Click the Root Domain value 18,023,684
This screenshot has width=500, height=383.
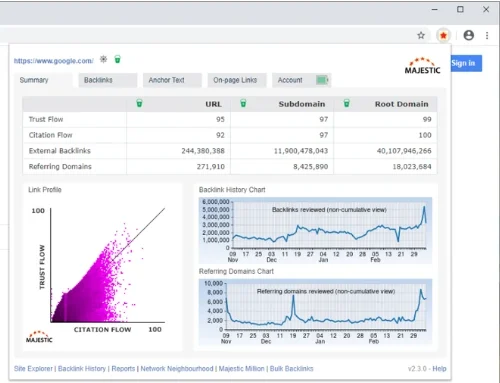point(412,166)
